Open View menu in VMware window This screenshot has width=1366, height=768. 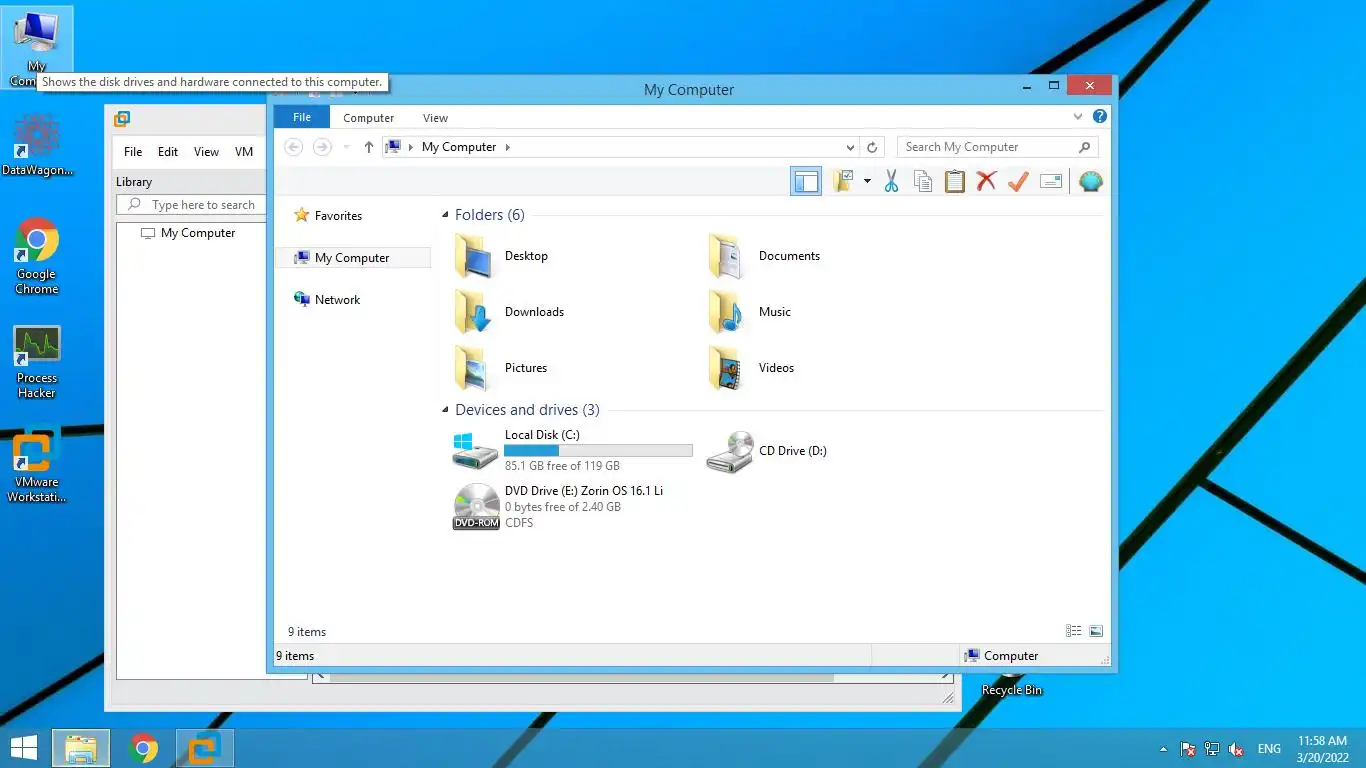pos(206,152)
